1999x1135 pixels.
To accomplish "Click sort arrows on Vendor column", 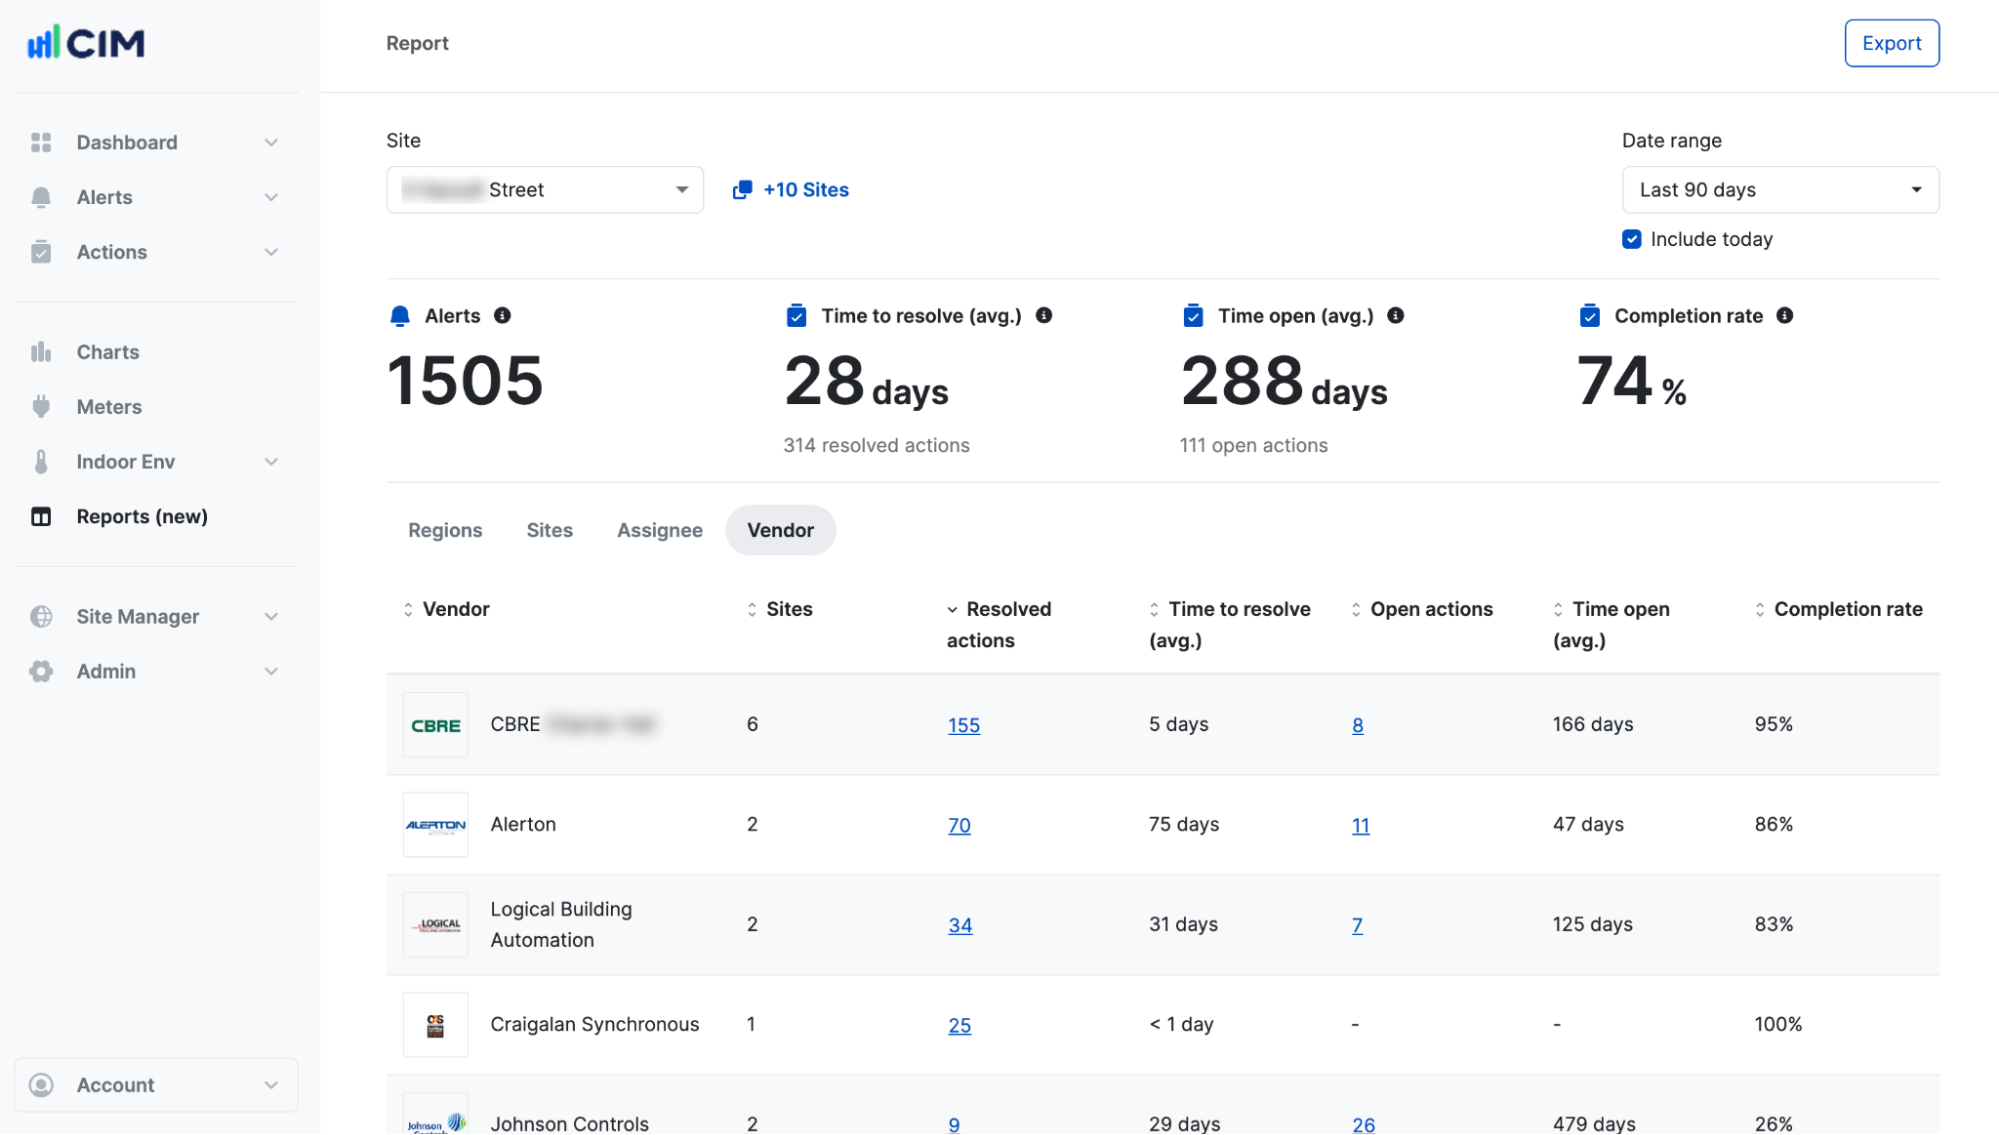I will [x=408, y=610].
